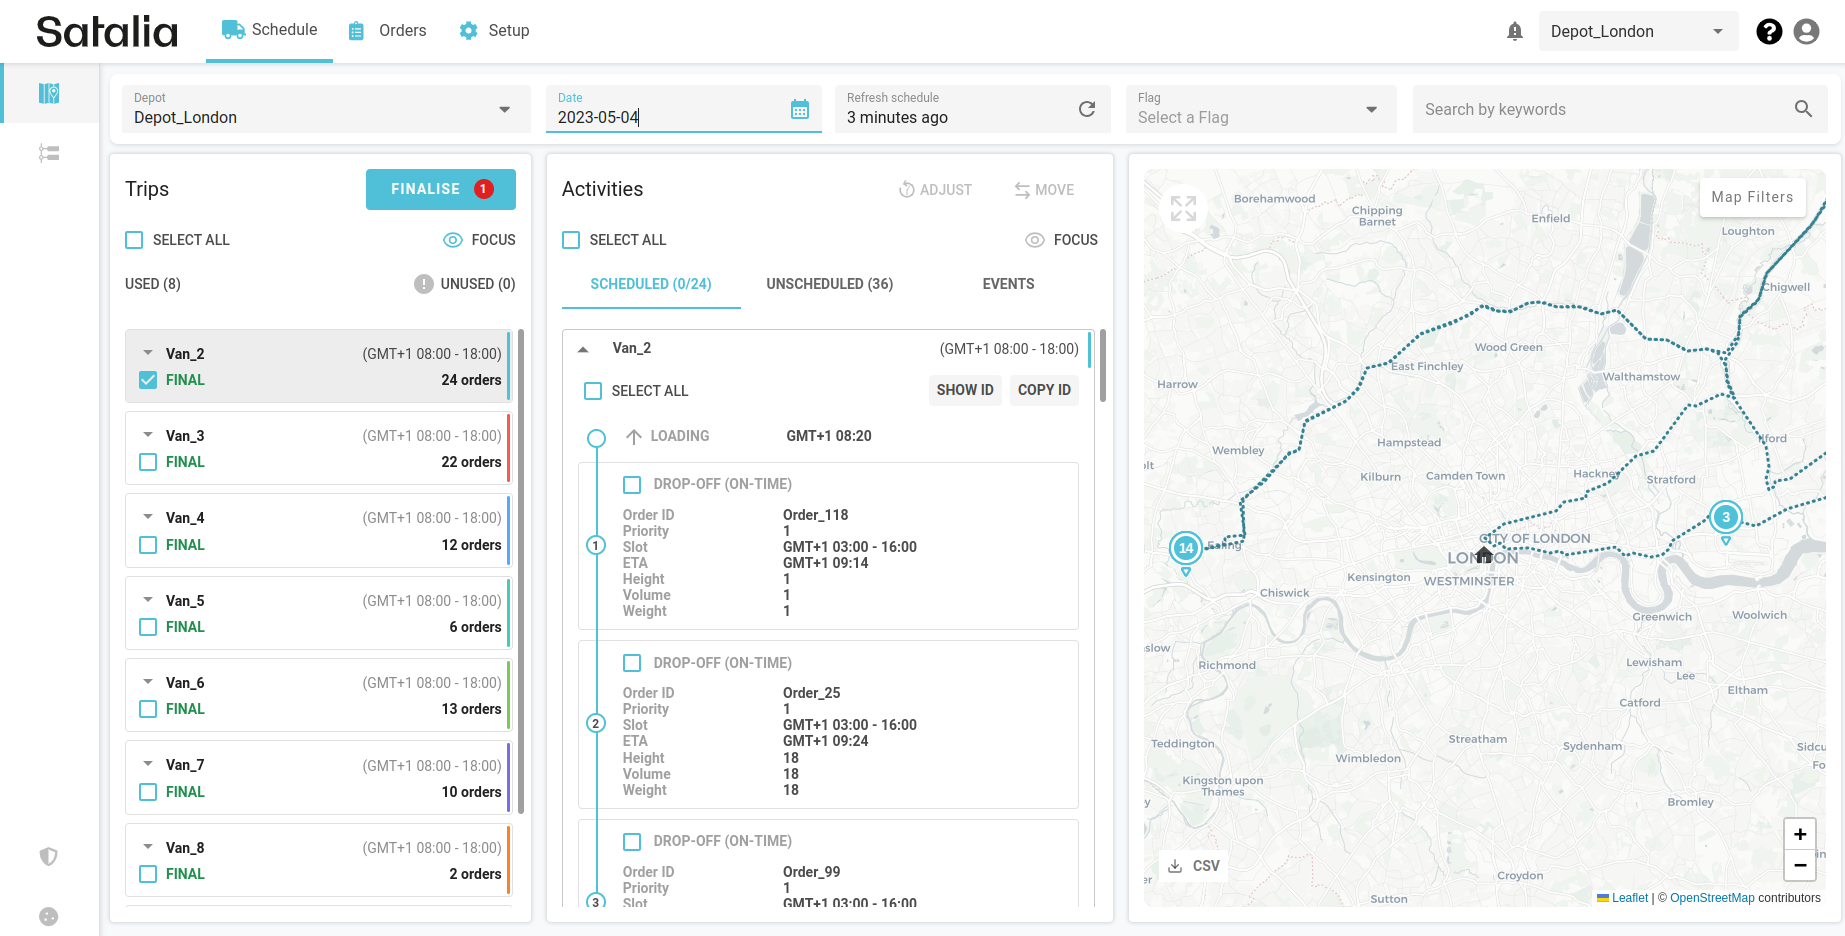Viewport: 1845px width, 936px height.
Task: Click the Search by keywords field
Action: point(1605,109)
